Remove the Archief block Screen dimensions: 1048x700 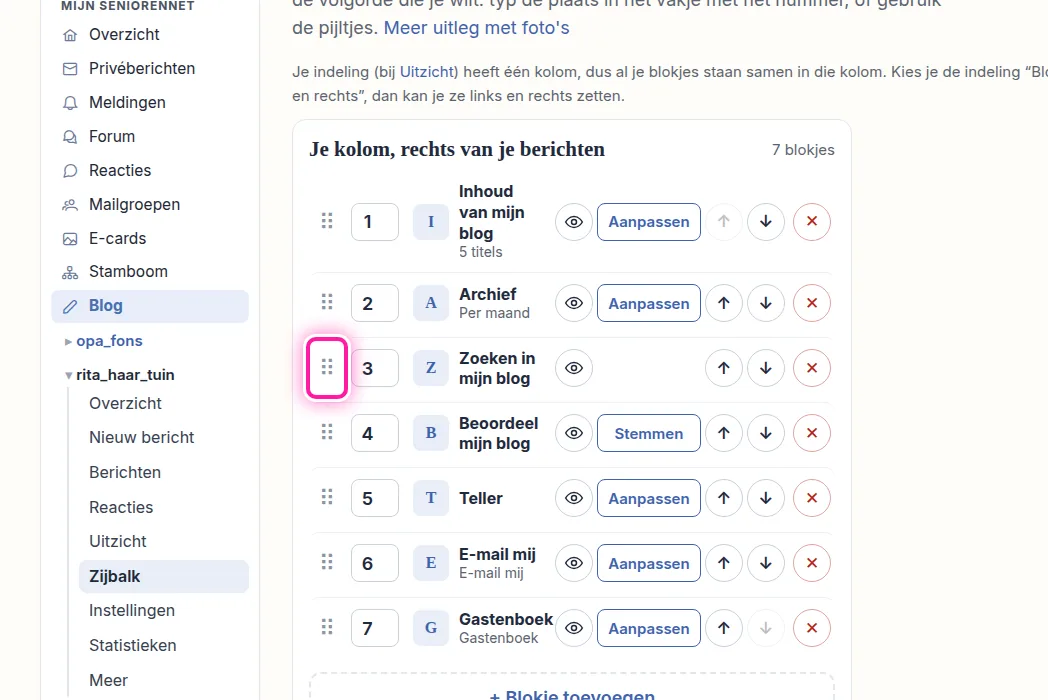click(812, 303)
